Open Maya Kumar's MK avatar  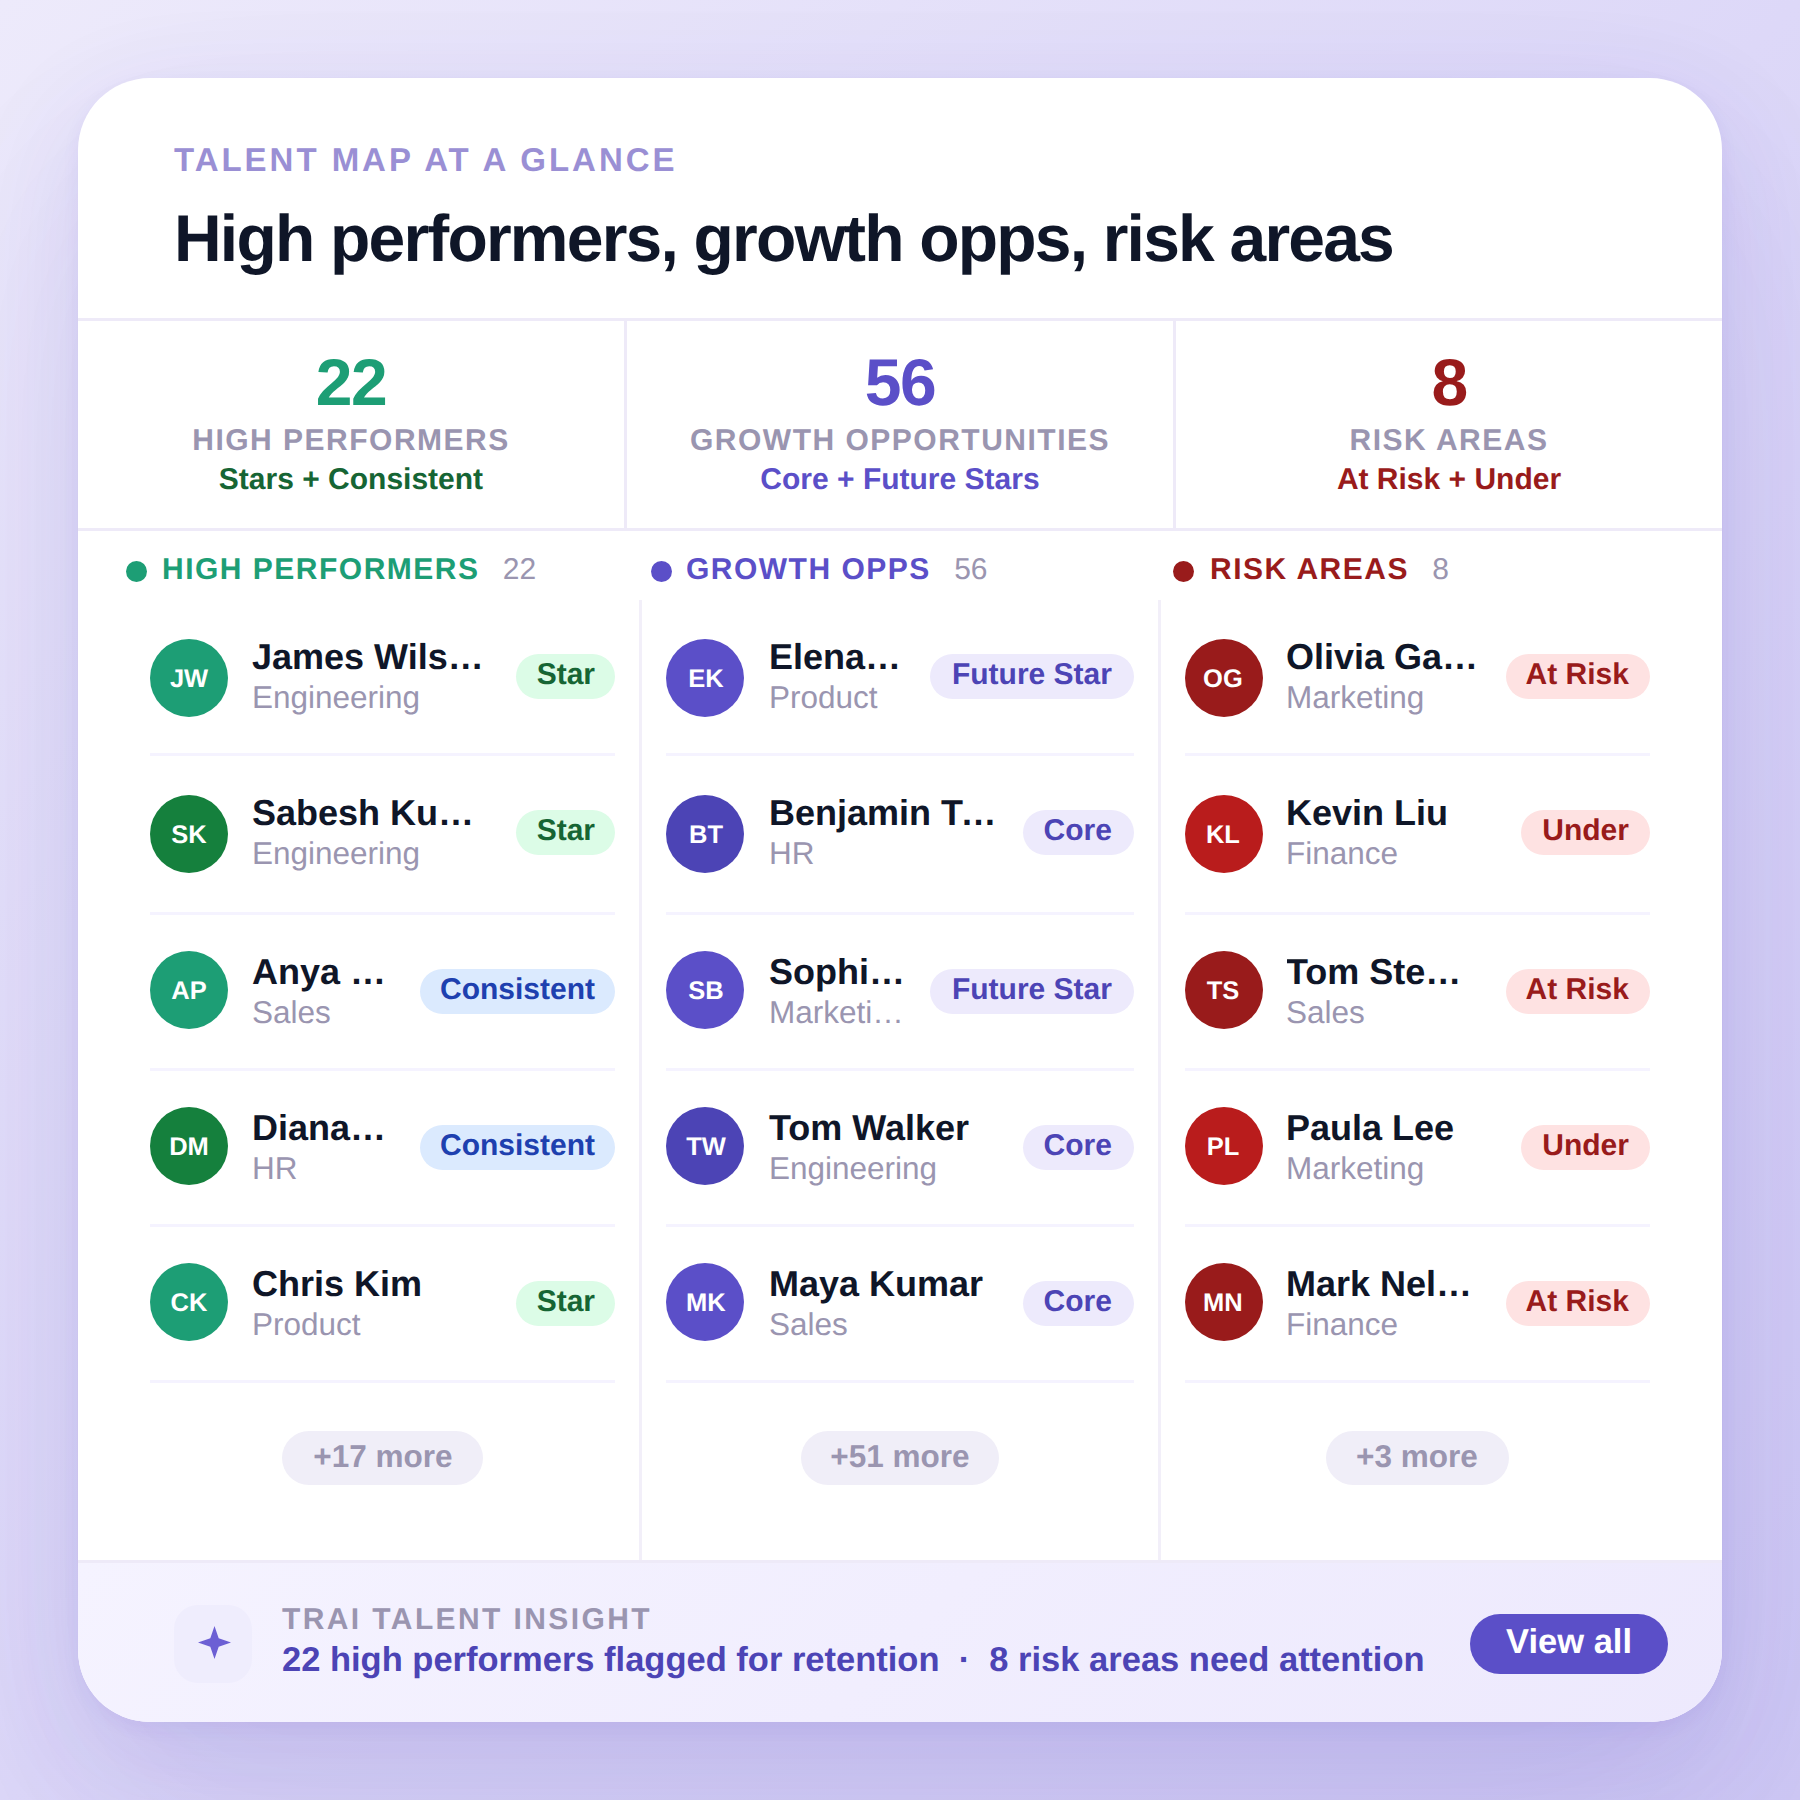click(x=704, y=1301)
